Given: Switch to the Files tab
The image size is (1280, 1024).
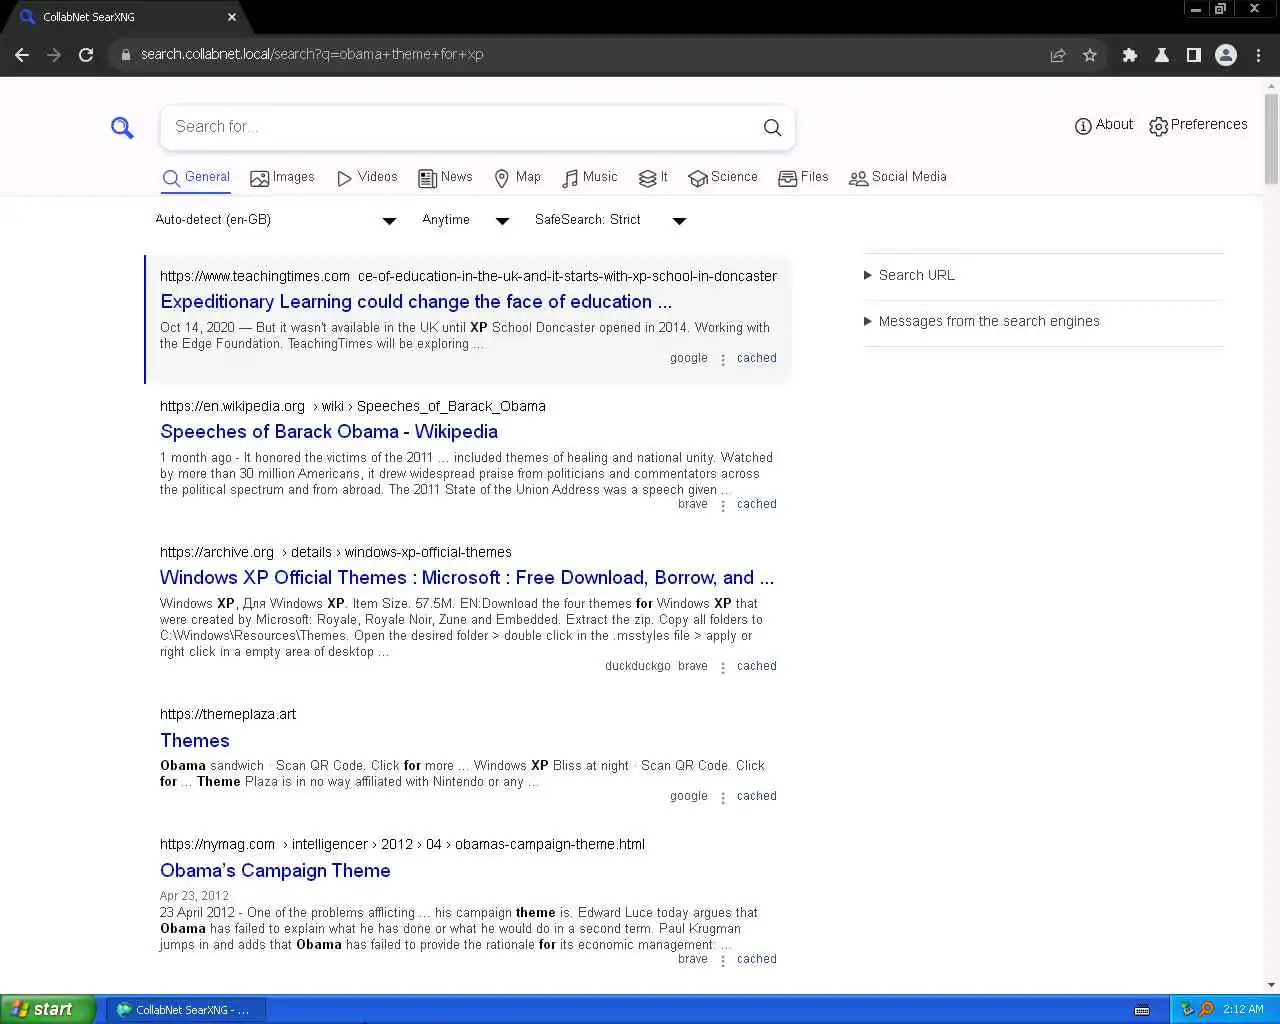Looking at the screenshot, I should coord(803,177).
